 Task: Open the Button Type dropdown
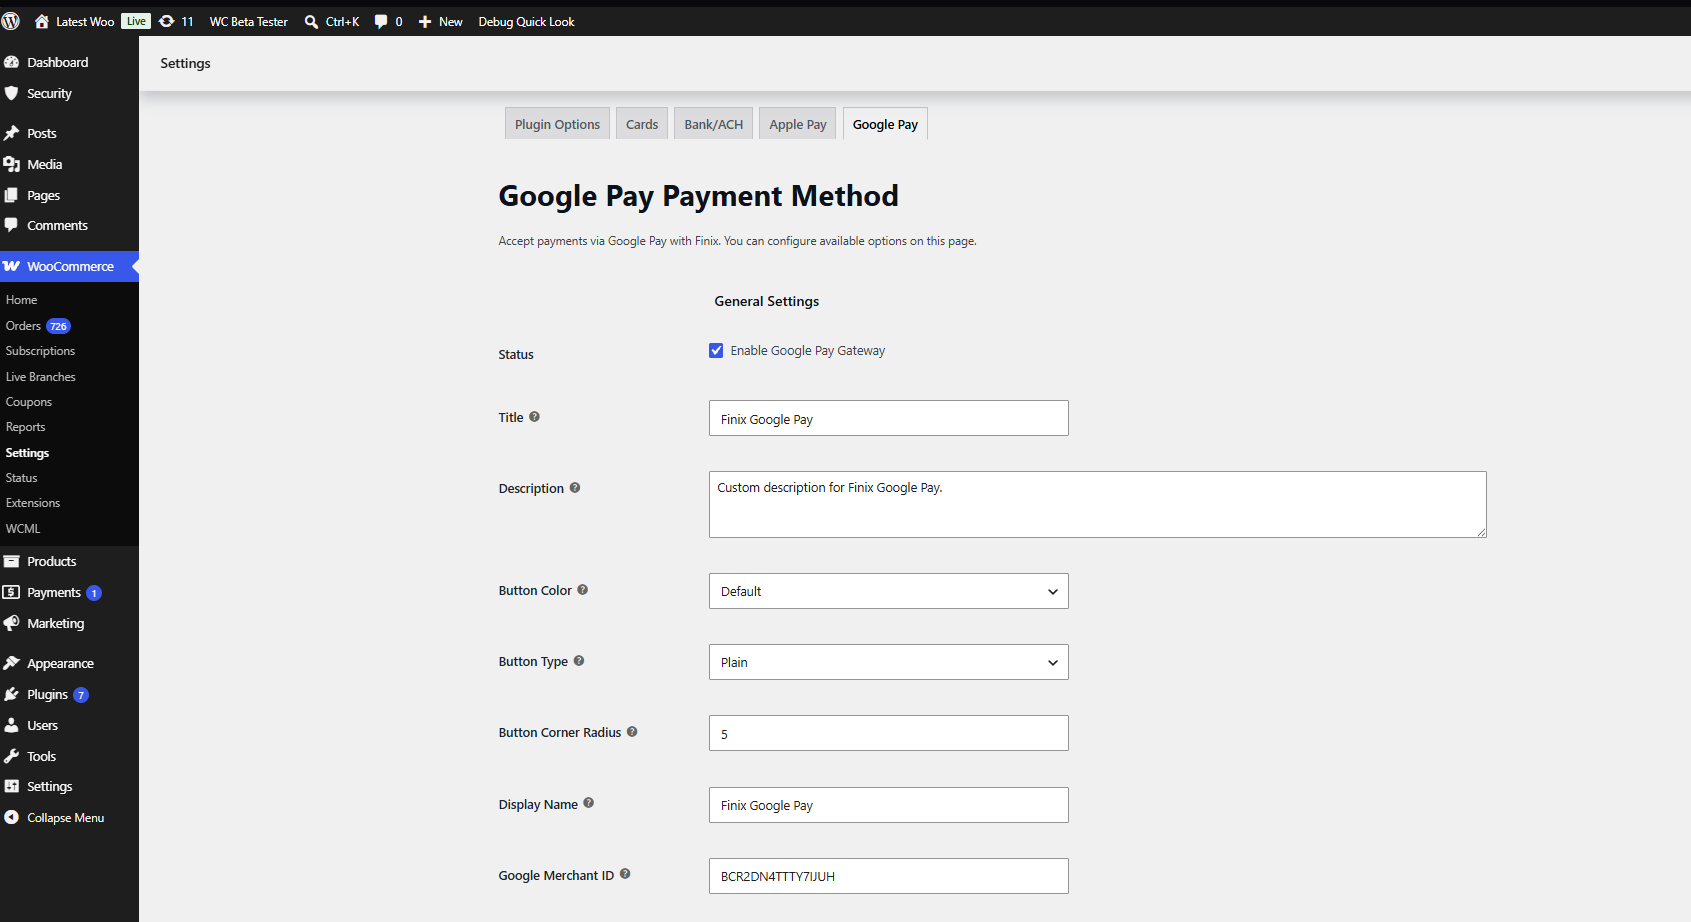point(888,662)
